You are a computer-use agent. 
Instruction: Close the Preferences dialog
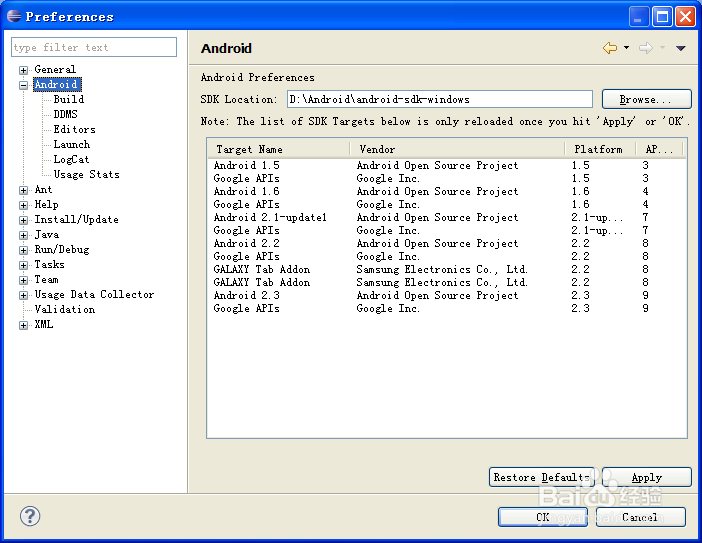(685, 17)
